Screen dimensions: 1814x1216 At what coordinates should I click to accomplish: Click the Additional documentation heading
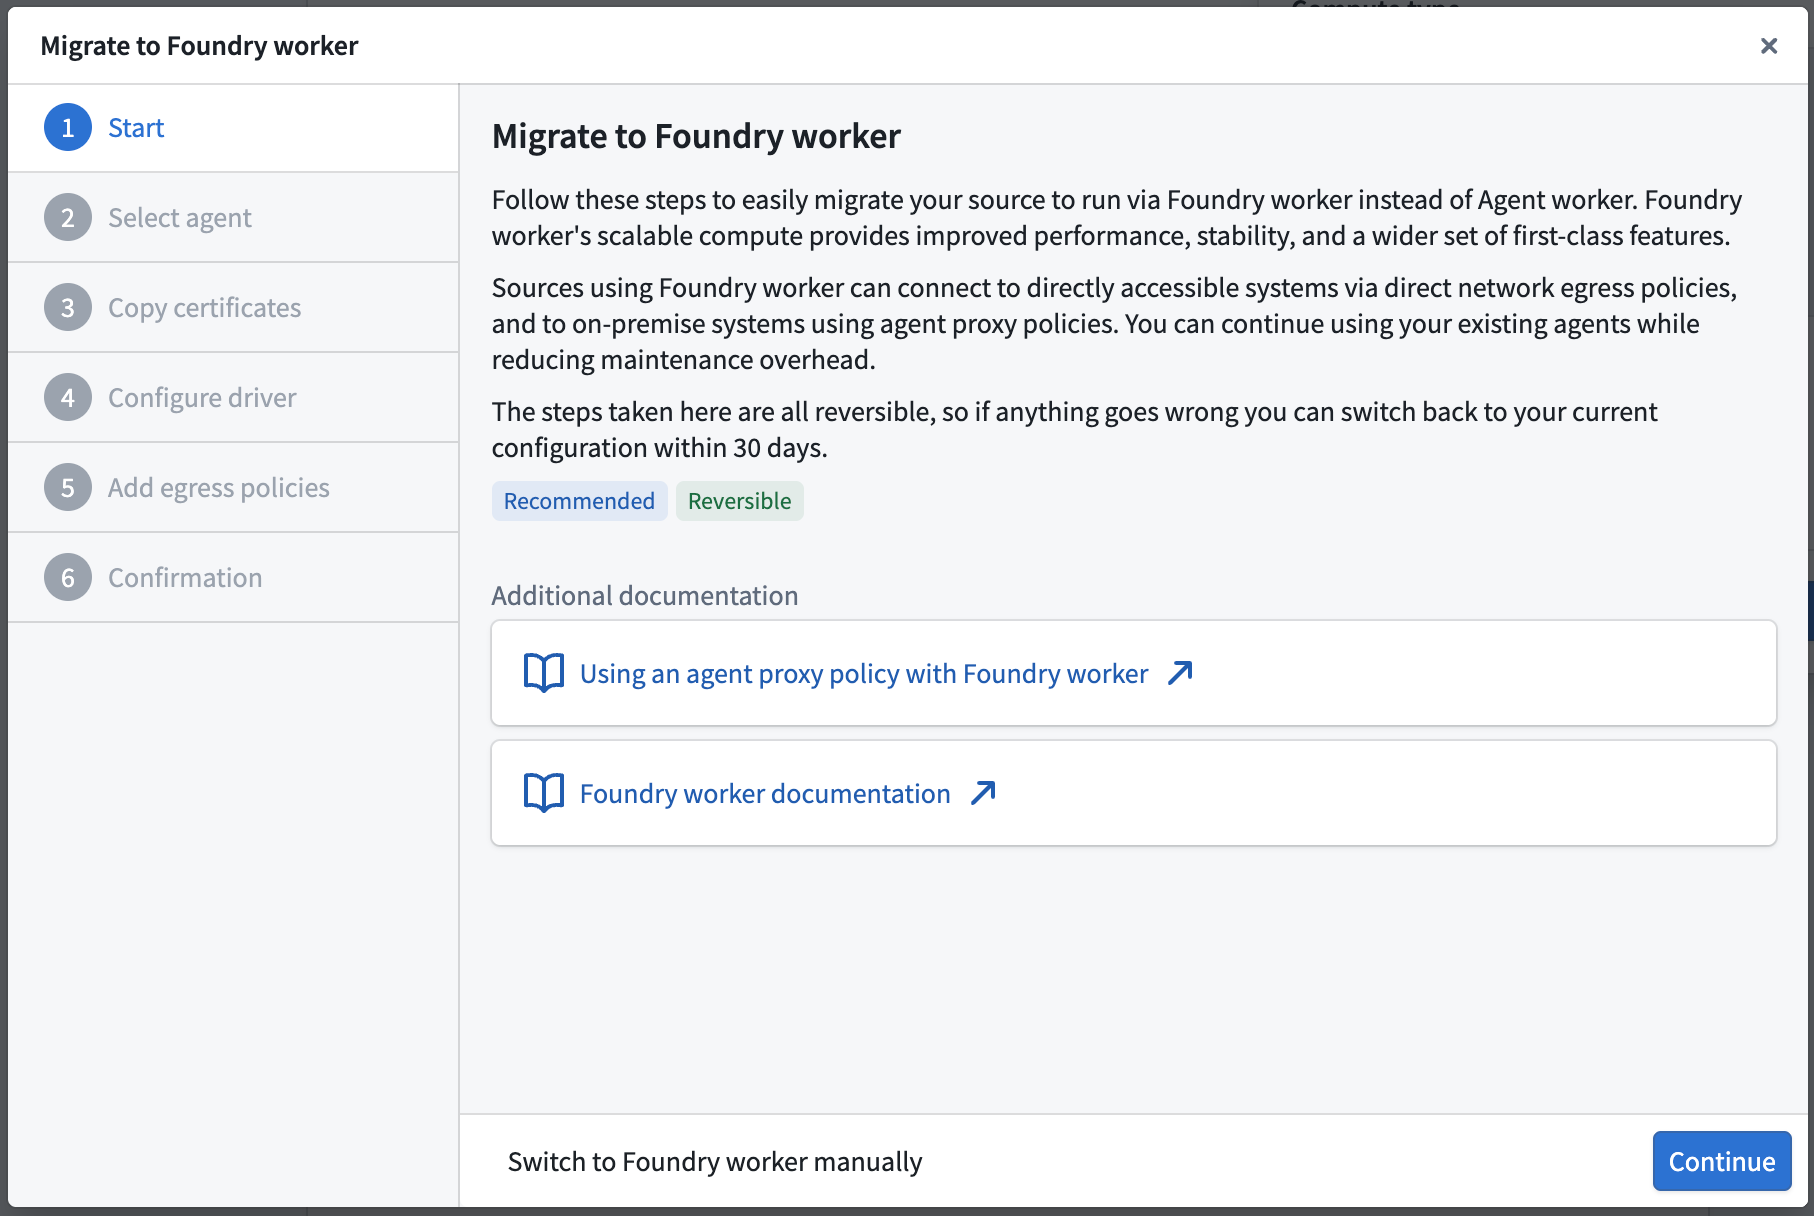pyautogui.click(x=645, y=596)
